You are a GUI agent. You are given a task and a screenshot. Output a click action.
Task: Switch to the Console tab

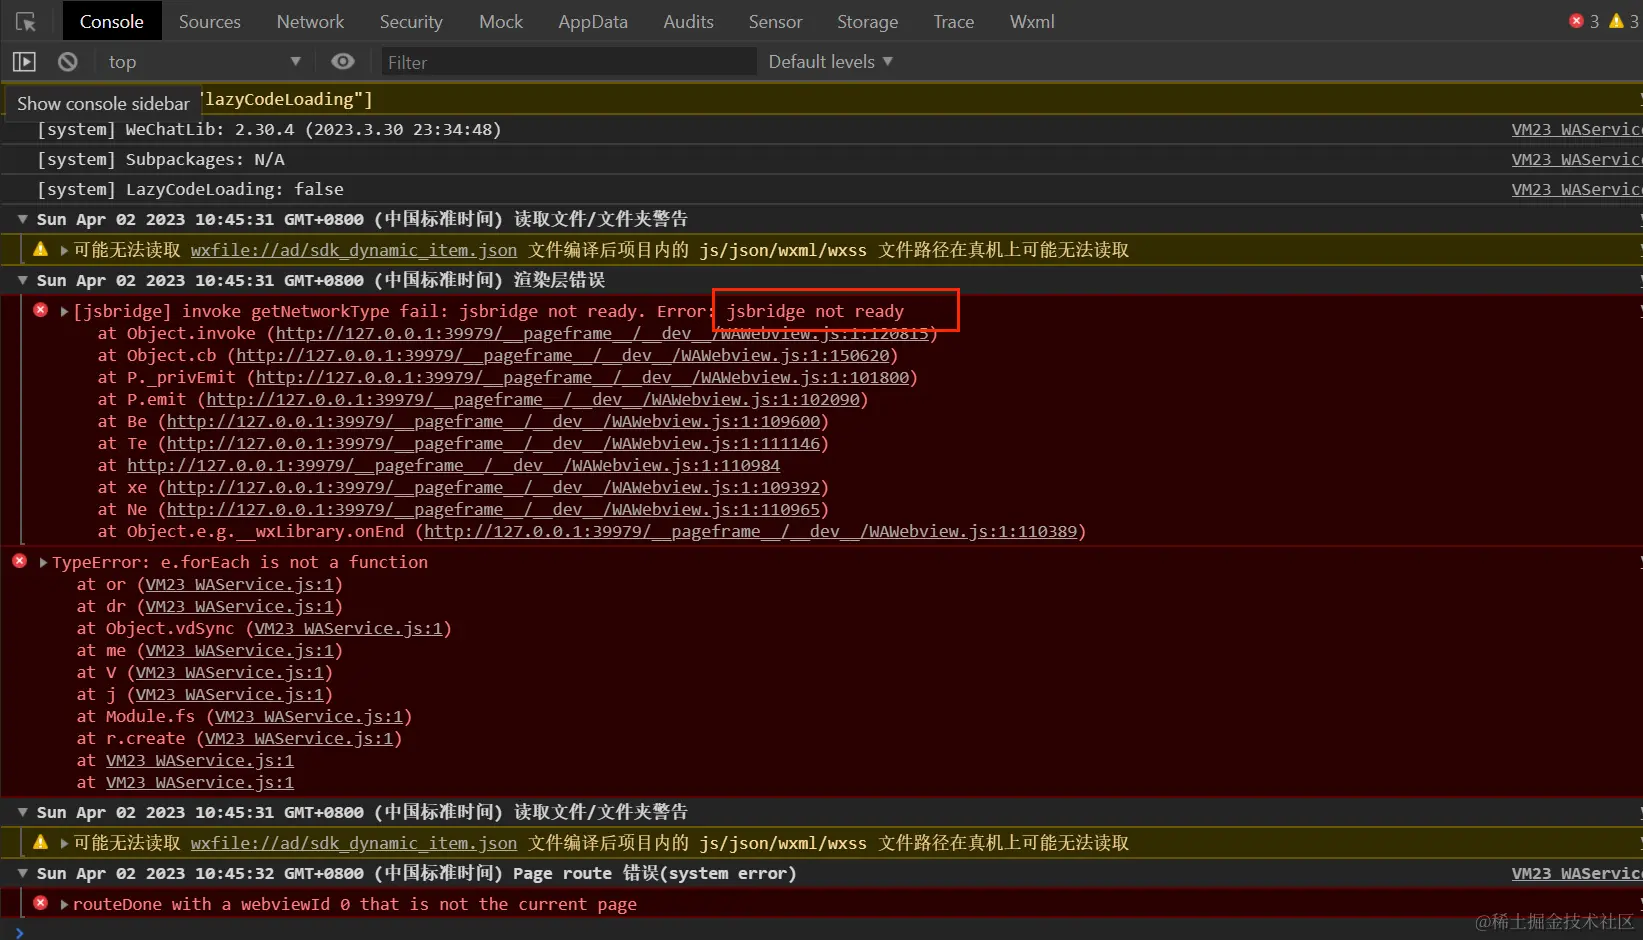112,21
